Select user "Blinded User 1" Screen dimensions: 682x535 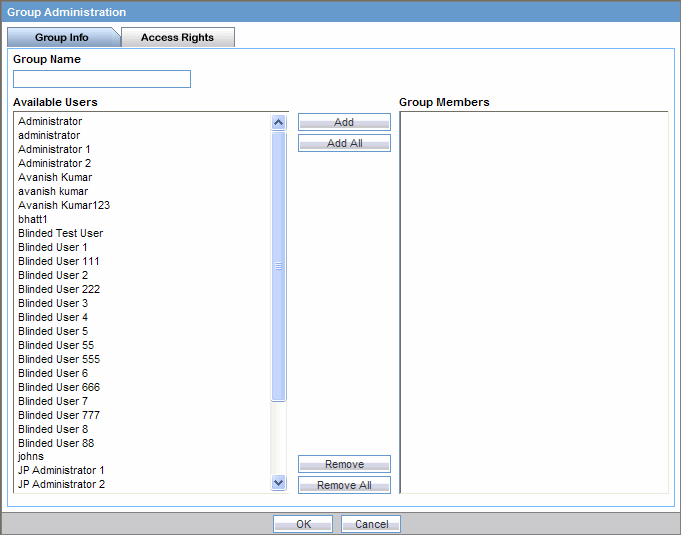[x=53, y=247]
